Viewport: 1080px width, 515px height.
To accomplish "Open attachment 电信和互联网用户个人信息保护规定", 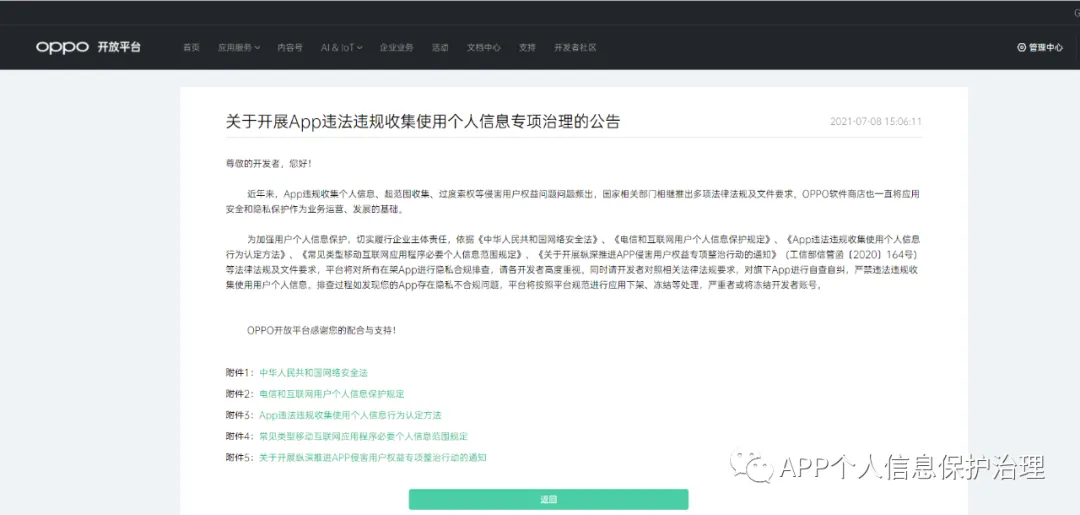I will click(331, 394).
